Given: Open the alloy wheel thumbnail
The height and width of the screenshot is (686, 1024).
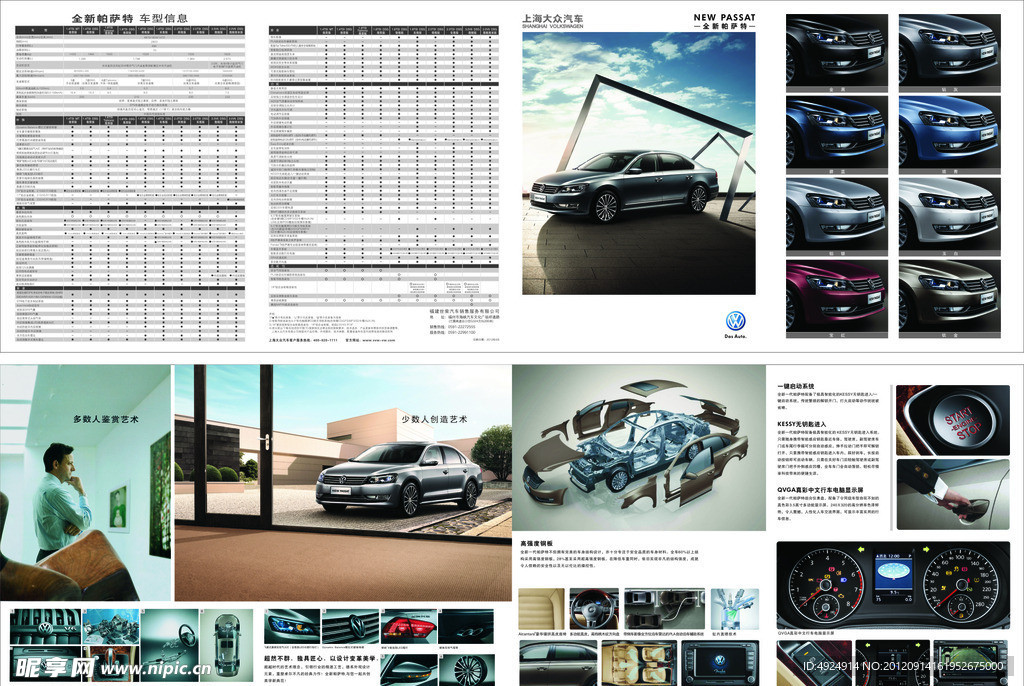Looking at the screenshot, I should coord(467,670).
